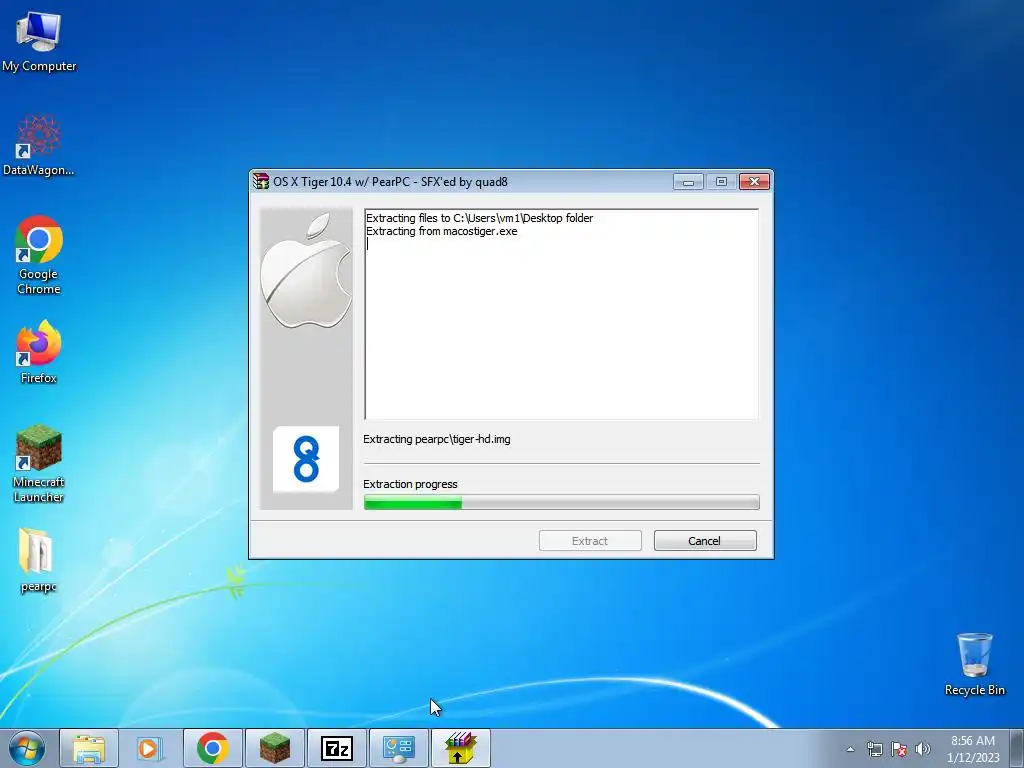The height and width of the screenshot is (768, 1024).
Task: Close the OS X Tiger extractor window
Action: point(754,182)
